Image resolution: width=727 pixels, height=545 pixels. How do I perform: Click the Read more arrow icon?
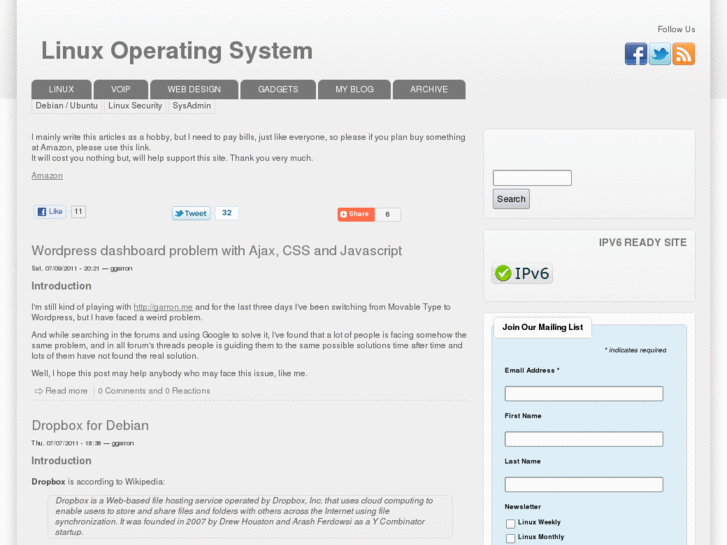[38, 391]
